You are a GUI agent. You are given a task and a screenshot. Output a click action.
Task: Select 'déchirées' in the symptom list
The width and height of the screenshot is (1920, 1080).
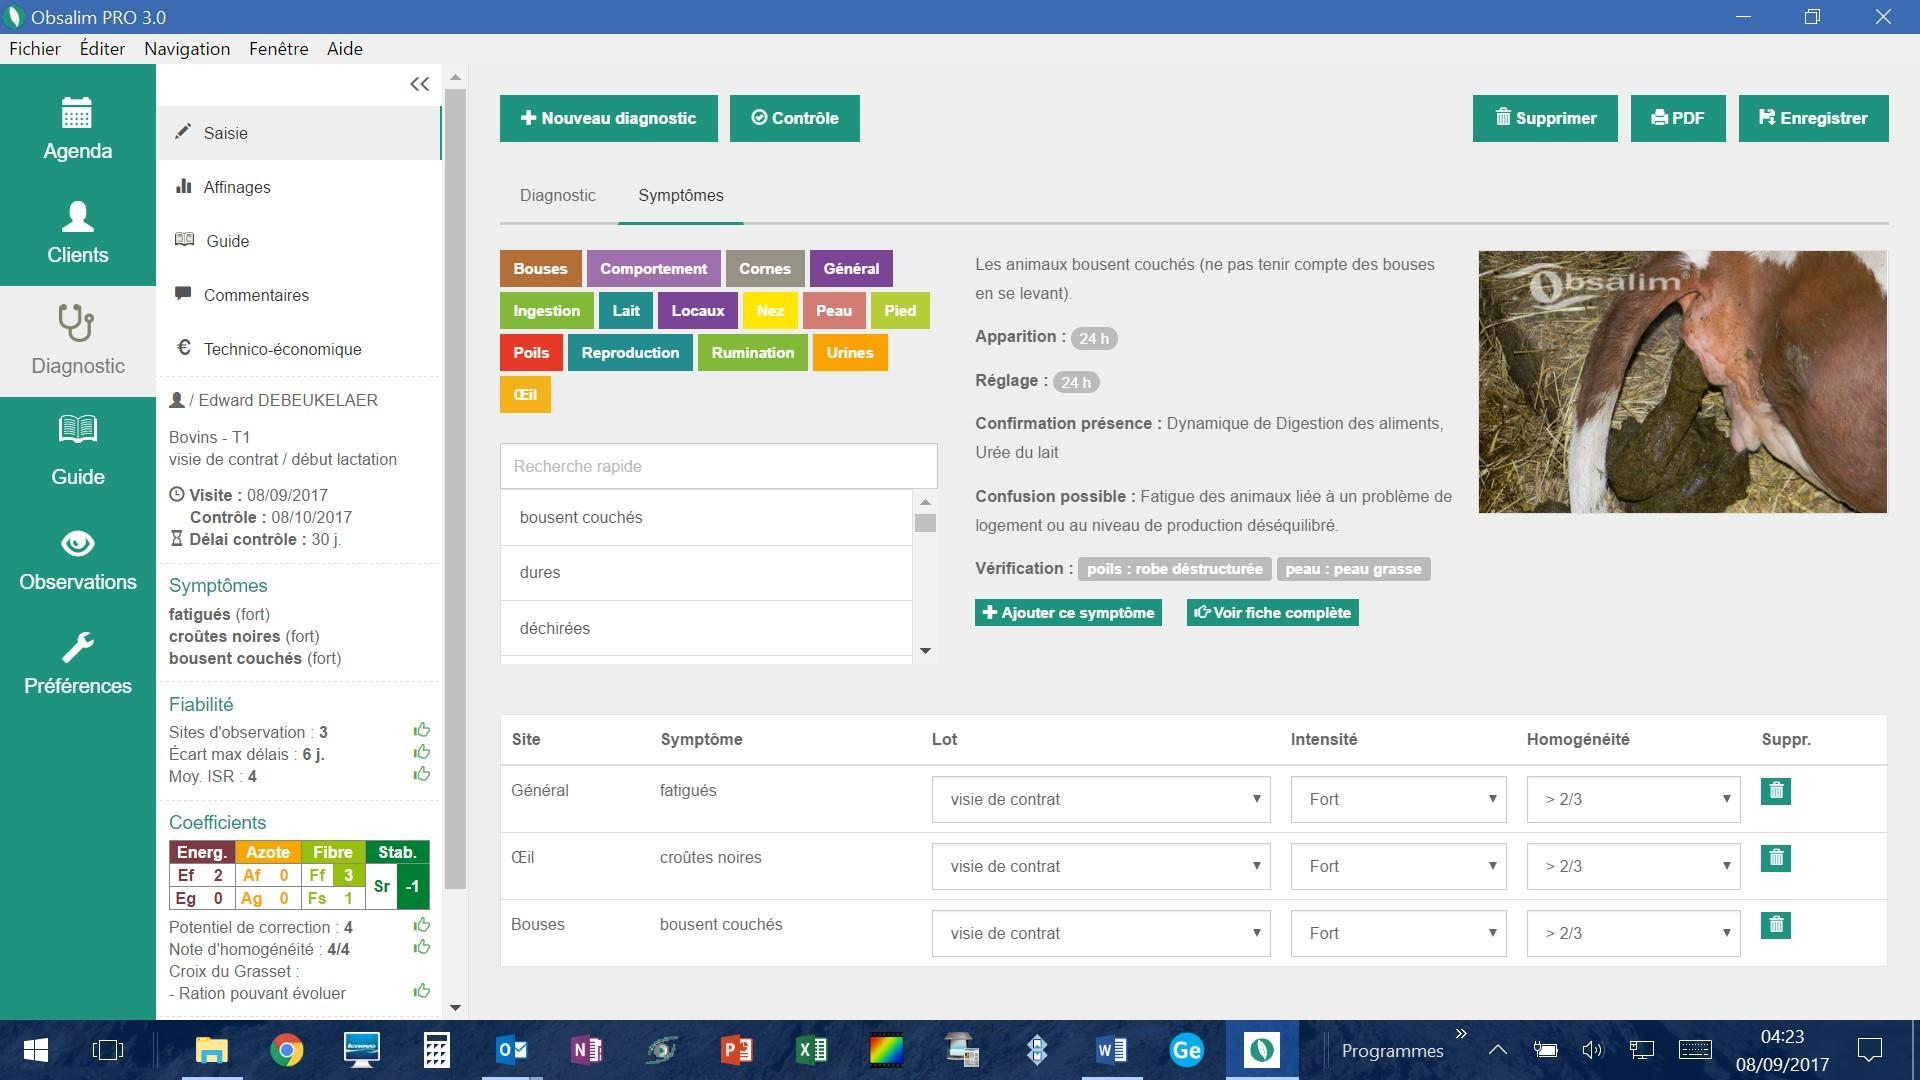click(x=706, y=629)
